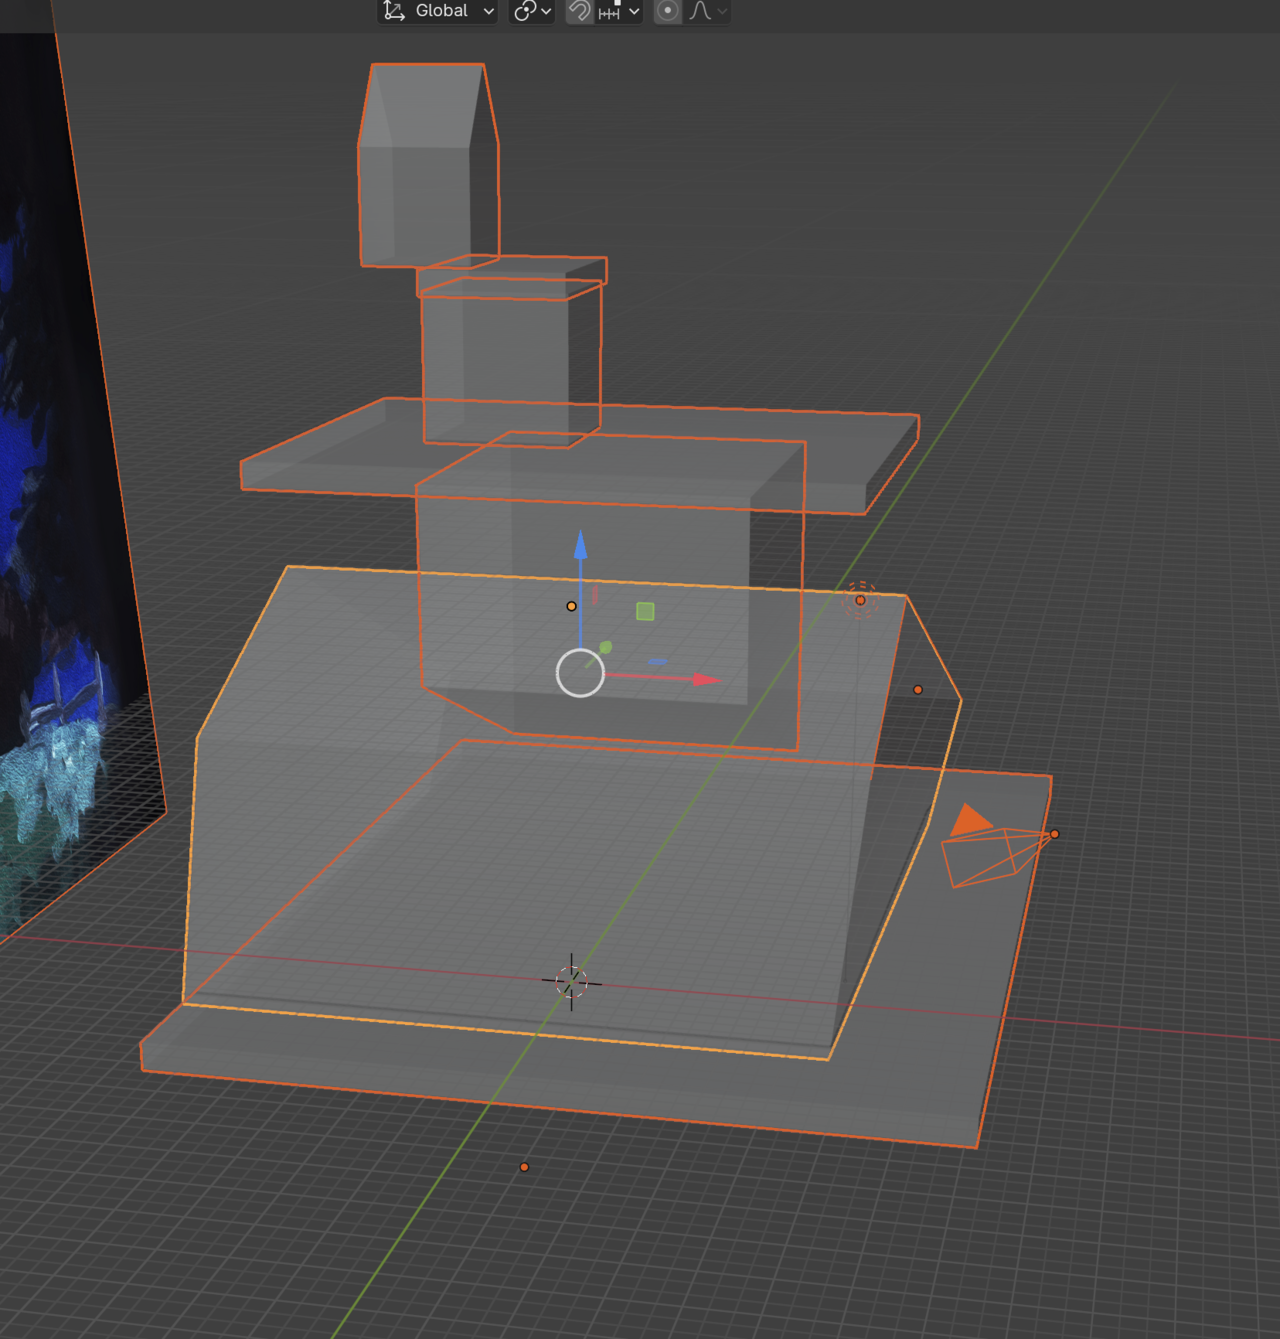1280x1339 pixels.
Task: Toggle snapping with the magnet icon
Action: point(579,11)
